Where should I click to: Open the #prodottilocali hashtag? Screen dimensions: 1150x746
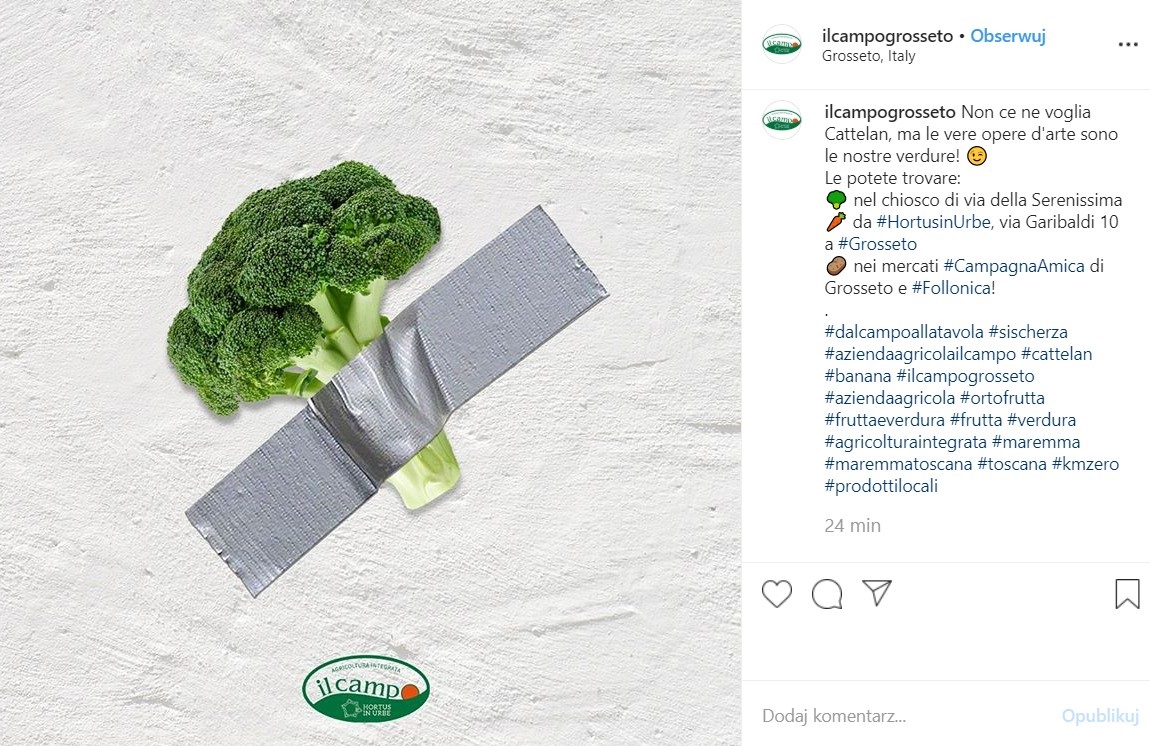click(881, 486)
